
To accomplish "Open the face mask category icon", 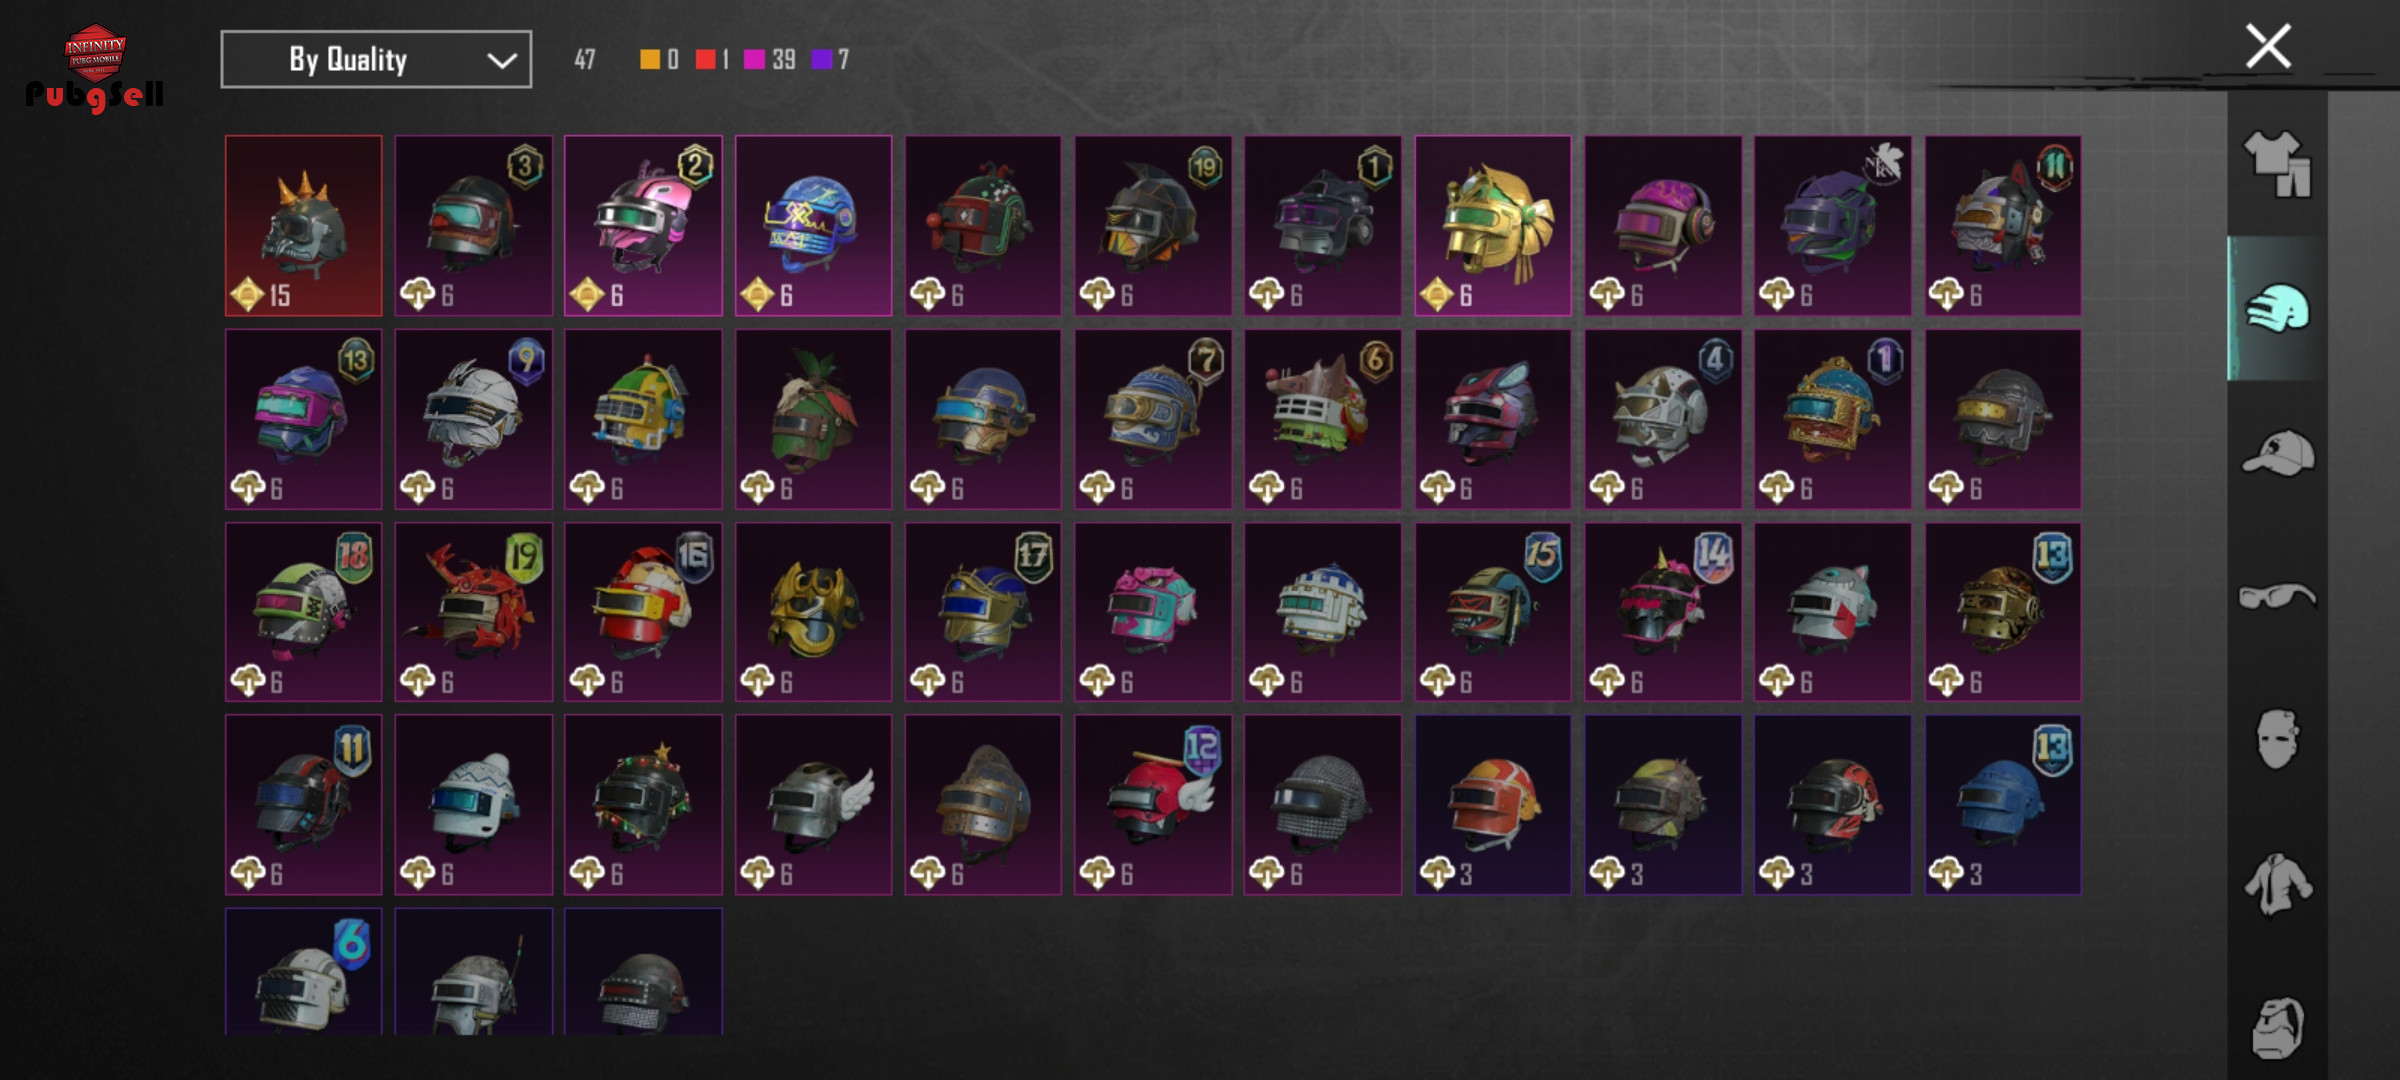I will 2277,739.
